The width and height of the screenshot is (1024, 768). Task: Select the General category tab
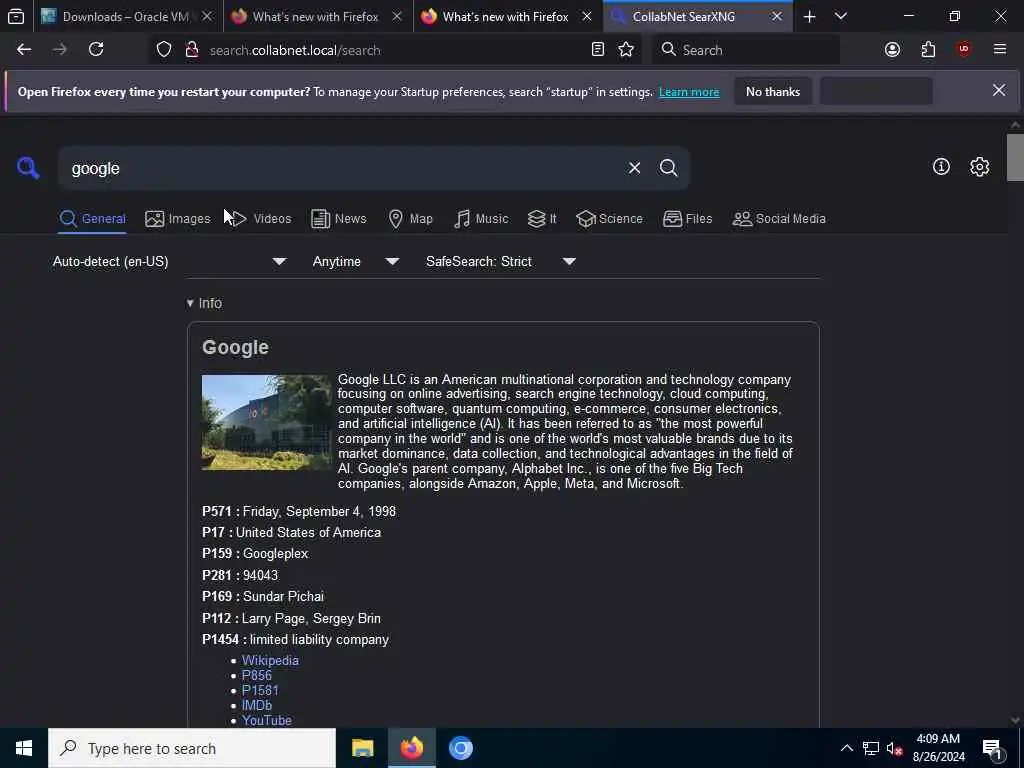coord(92,219)
